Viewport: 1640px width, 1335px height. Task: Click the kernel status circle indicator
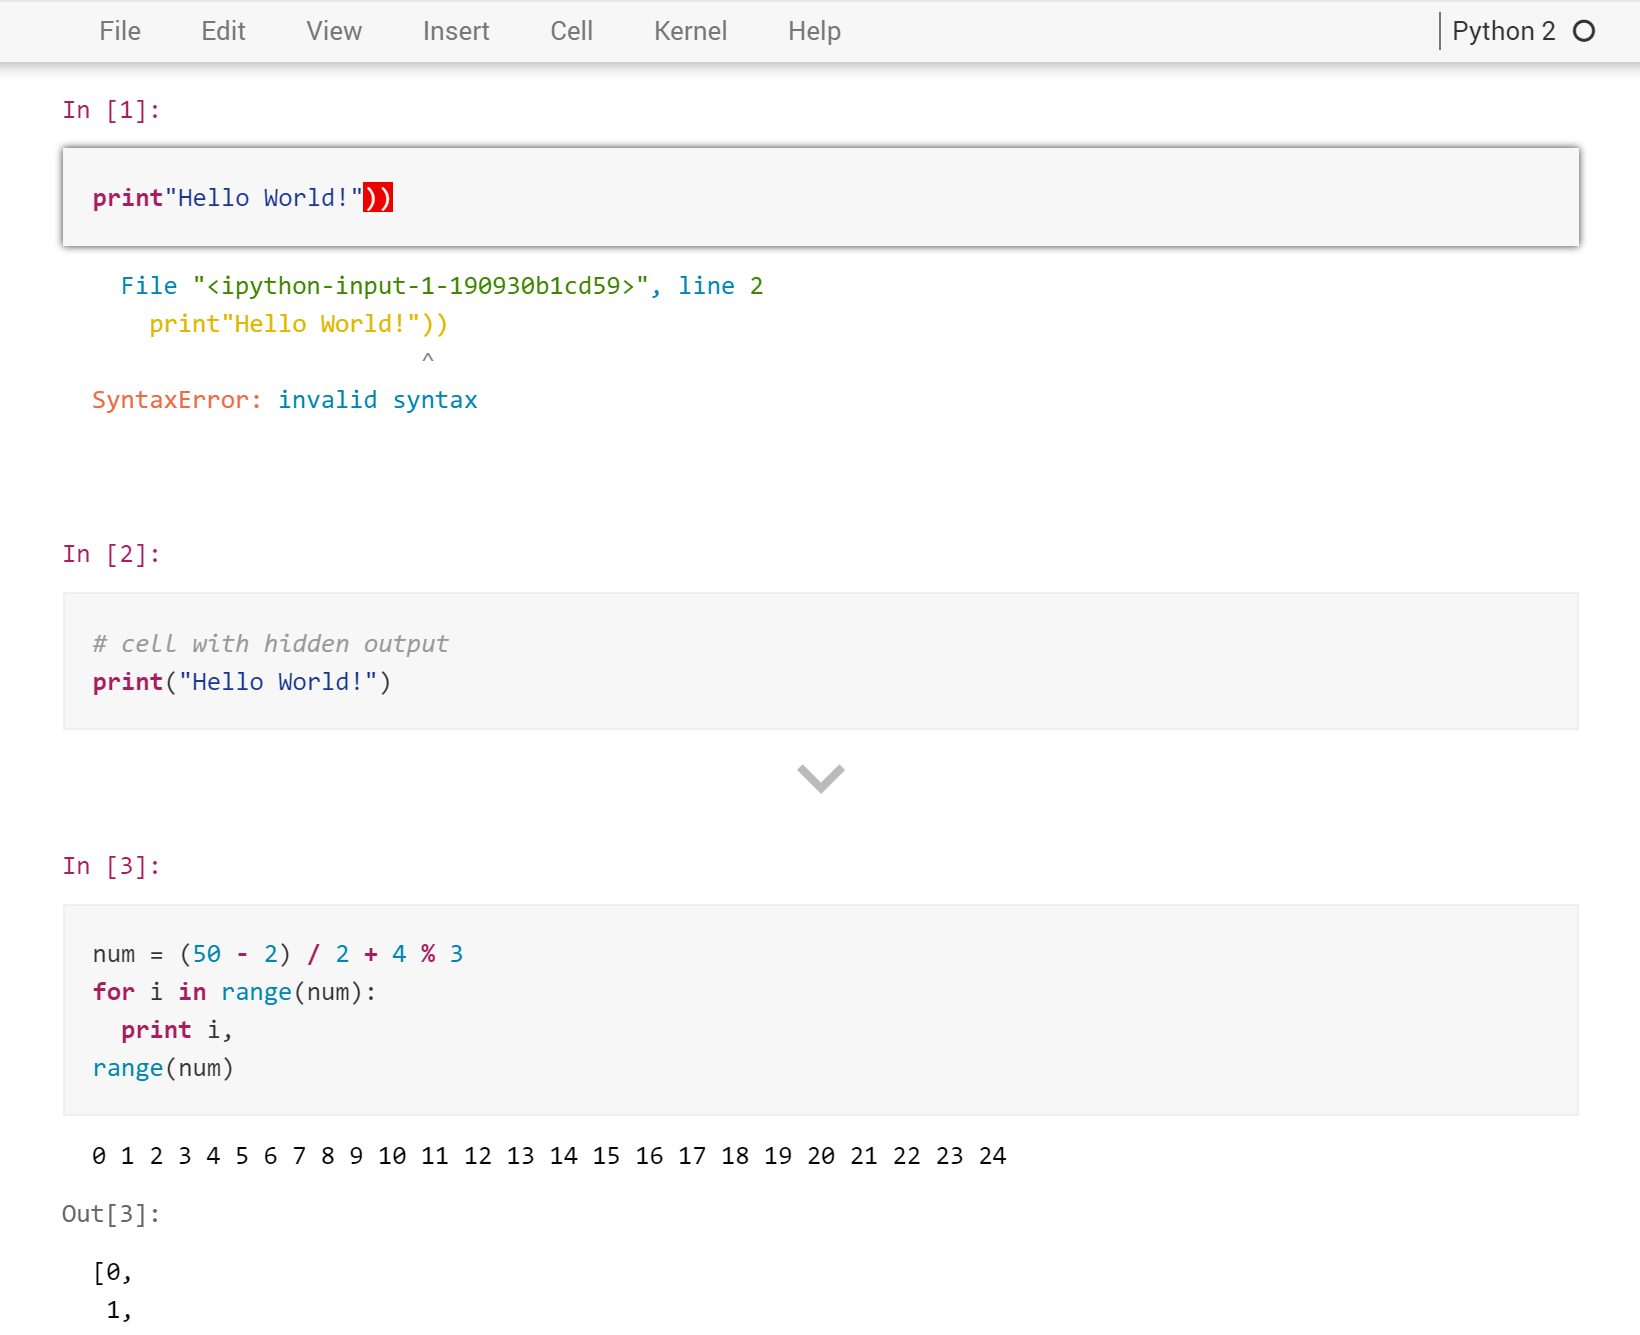[1584, 31]
